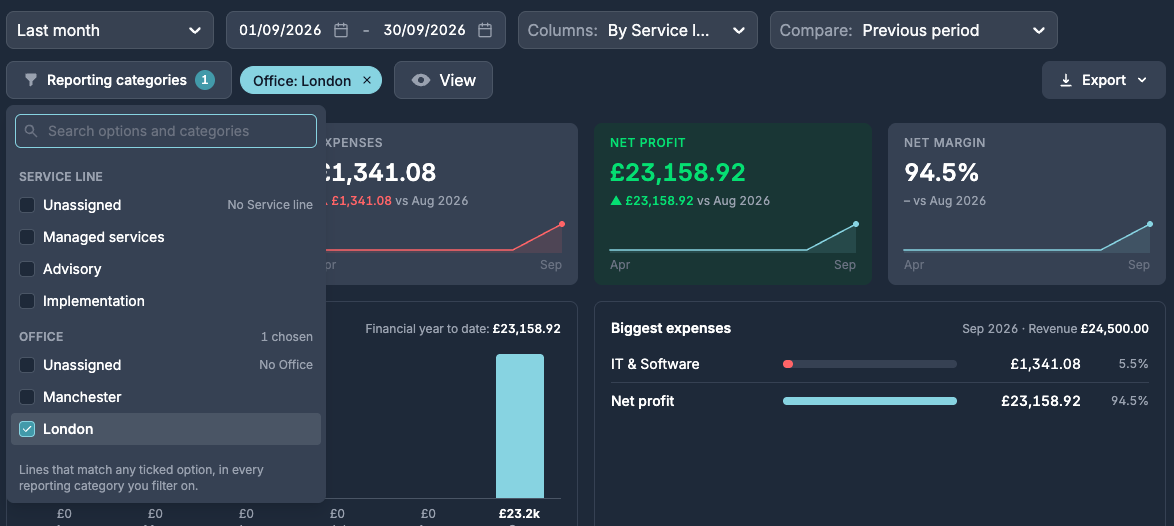Click the £23.2k September bar
Viewport: 1174px width, 526px height.
tap(520, 426)
